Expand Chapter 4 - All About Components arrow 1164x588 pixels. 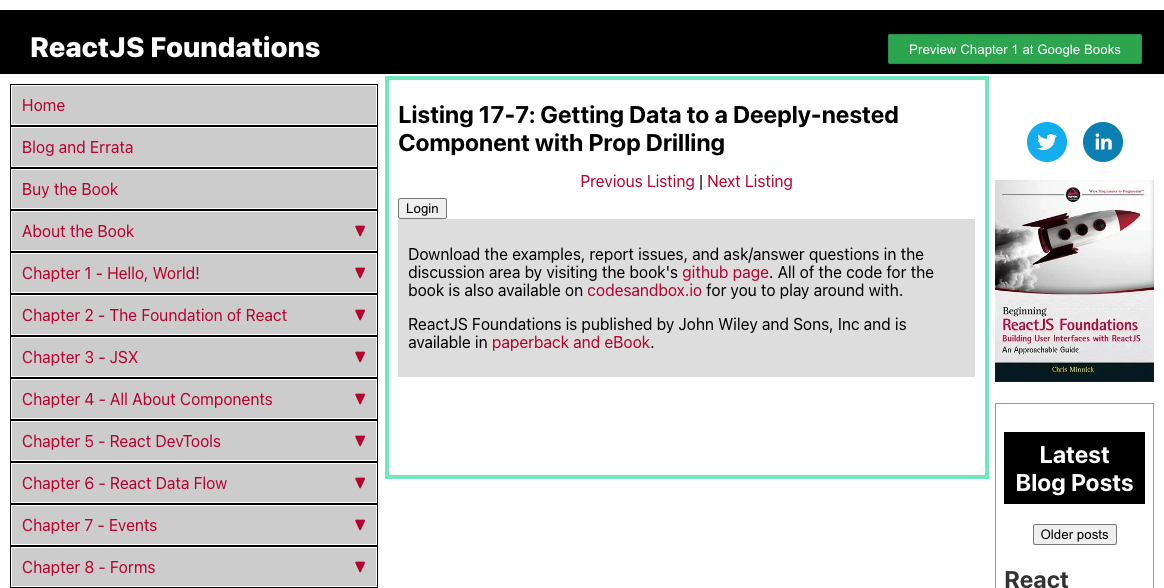(360, 399)
